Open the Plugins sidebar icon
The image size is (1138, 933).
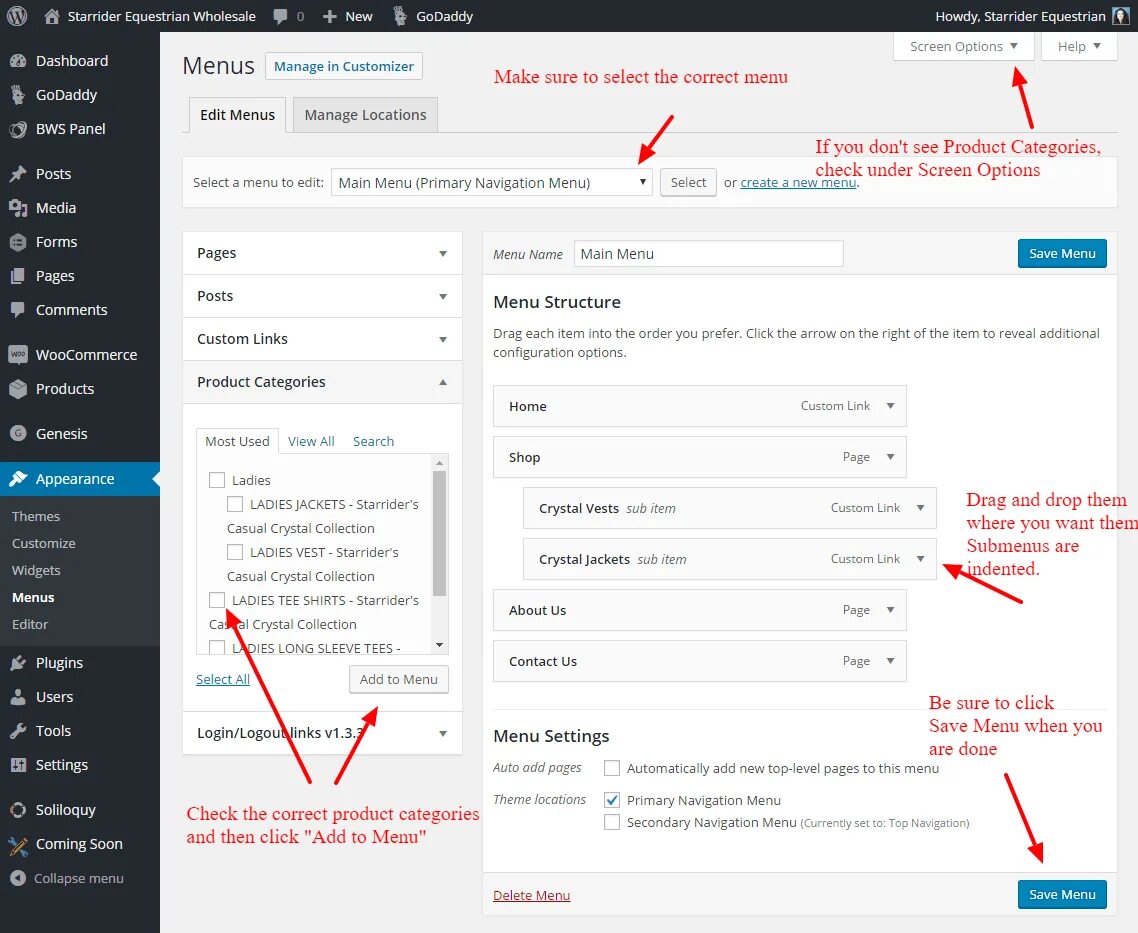tap(18, 663)
